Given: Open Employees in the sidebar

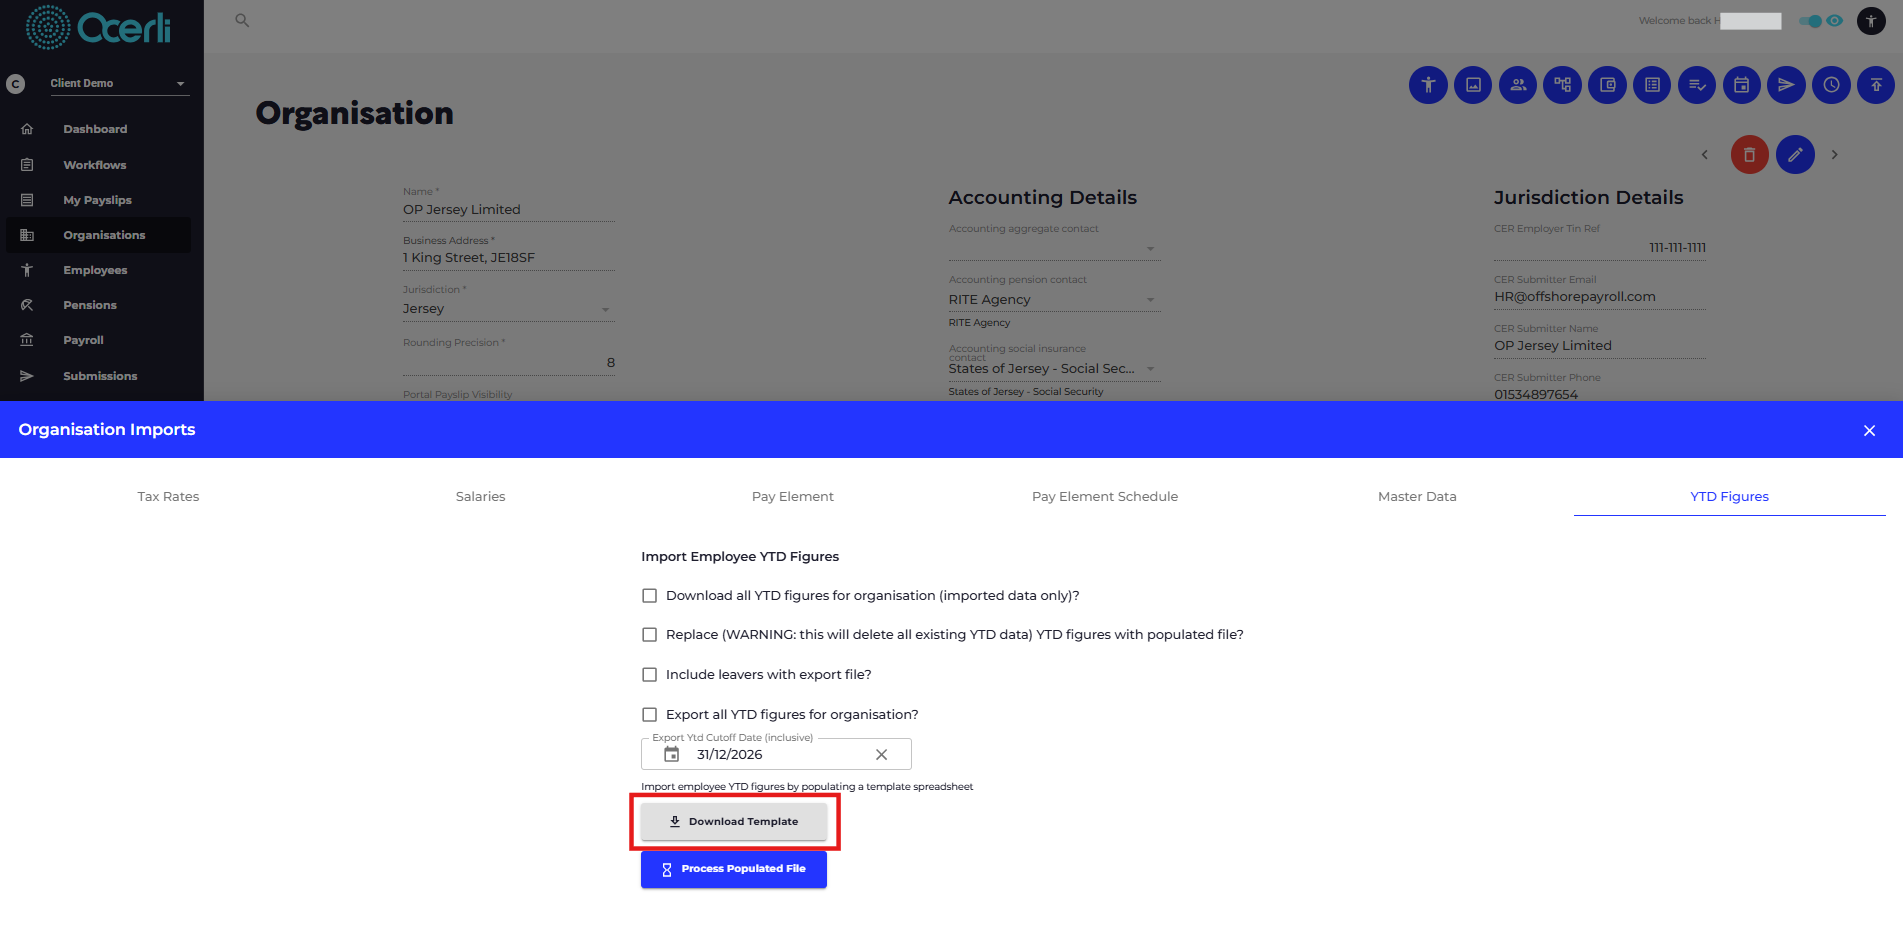Looking at the screenshot, I should [x=97, y=270].
